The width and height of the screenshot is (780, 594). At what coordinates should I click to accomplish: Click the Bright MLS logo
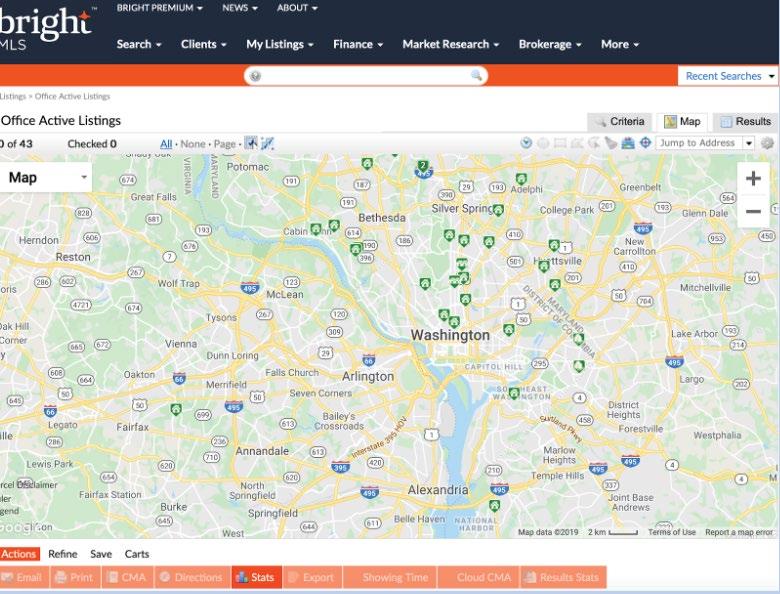46,28
